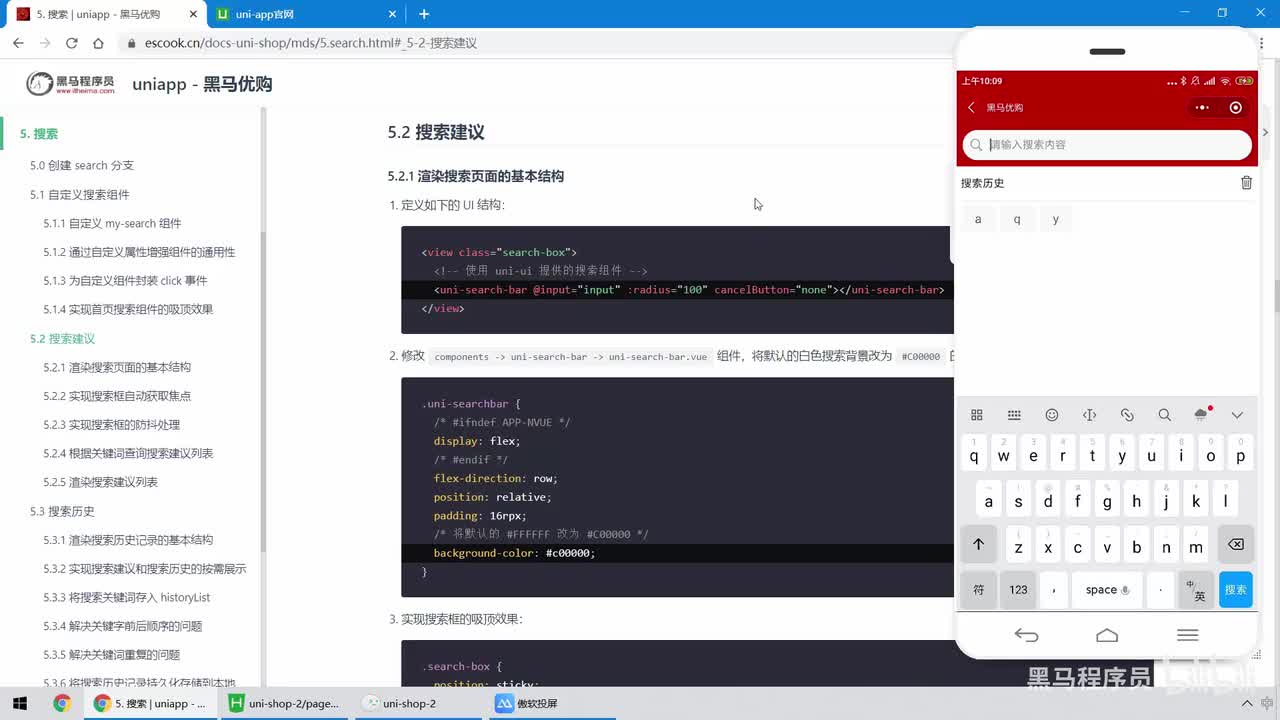This screenshot has height=720, width=1280.
Task: Tap phone navigation back arrow
Action: (1026, 635)
